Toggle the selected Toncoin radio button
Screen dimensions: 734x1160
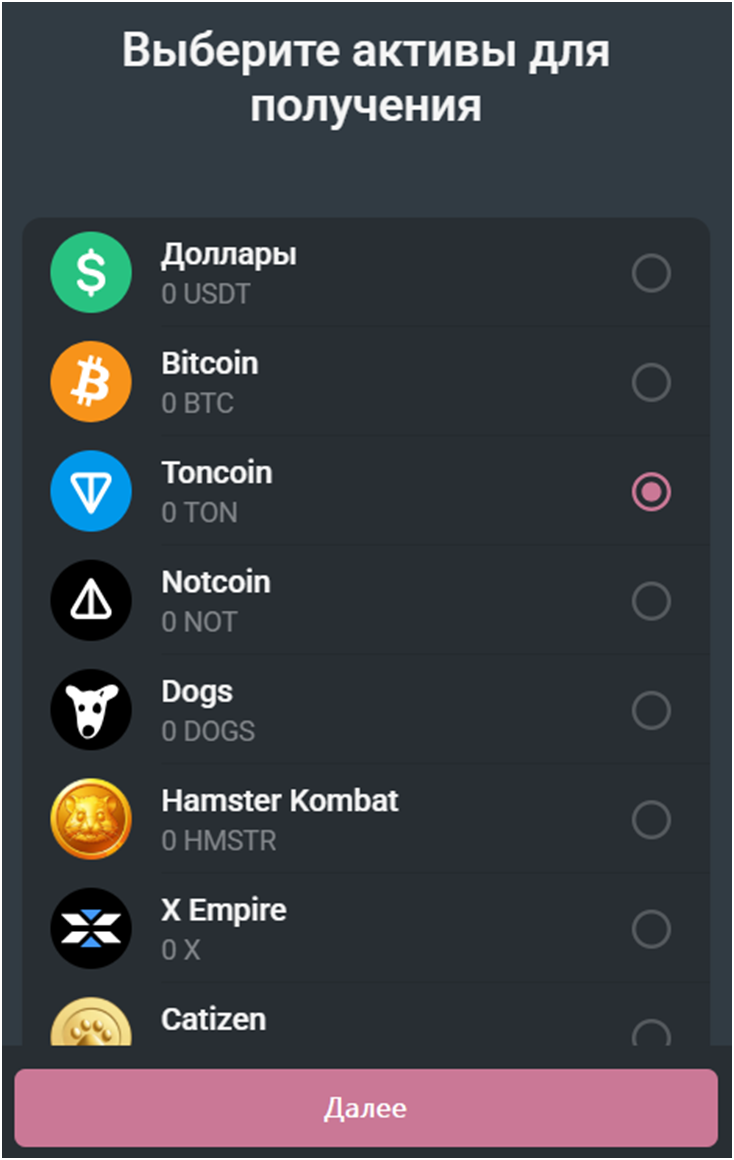pyautogui.click(x=651, y=491)
